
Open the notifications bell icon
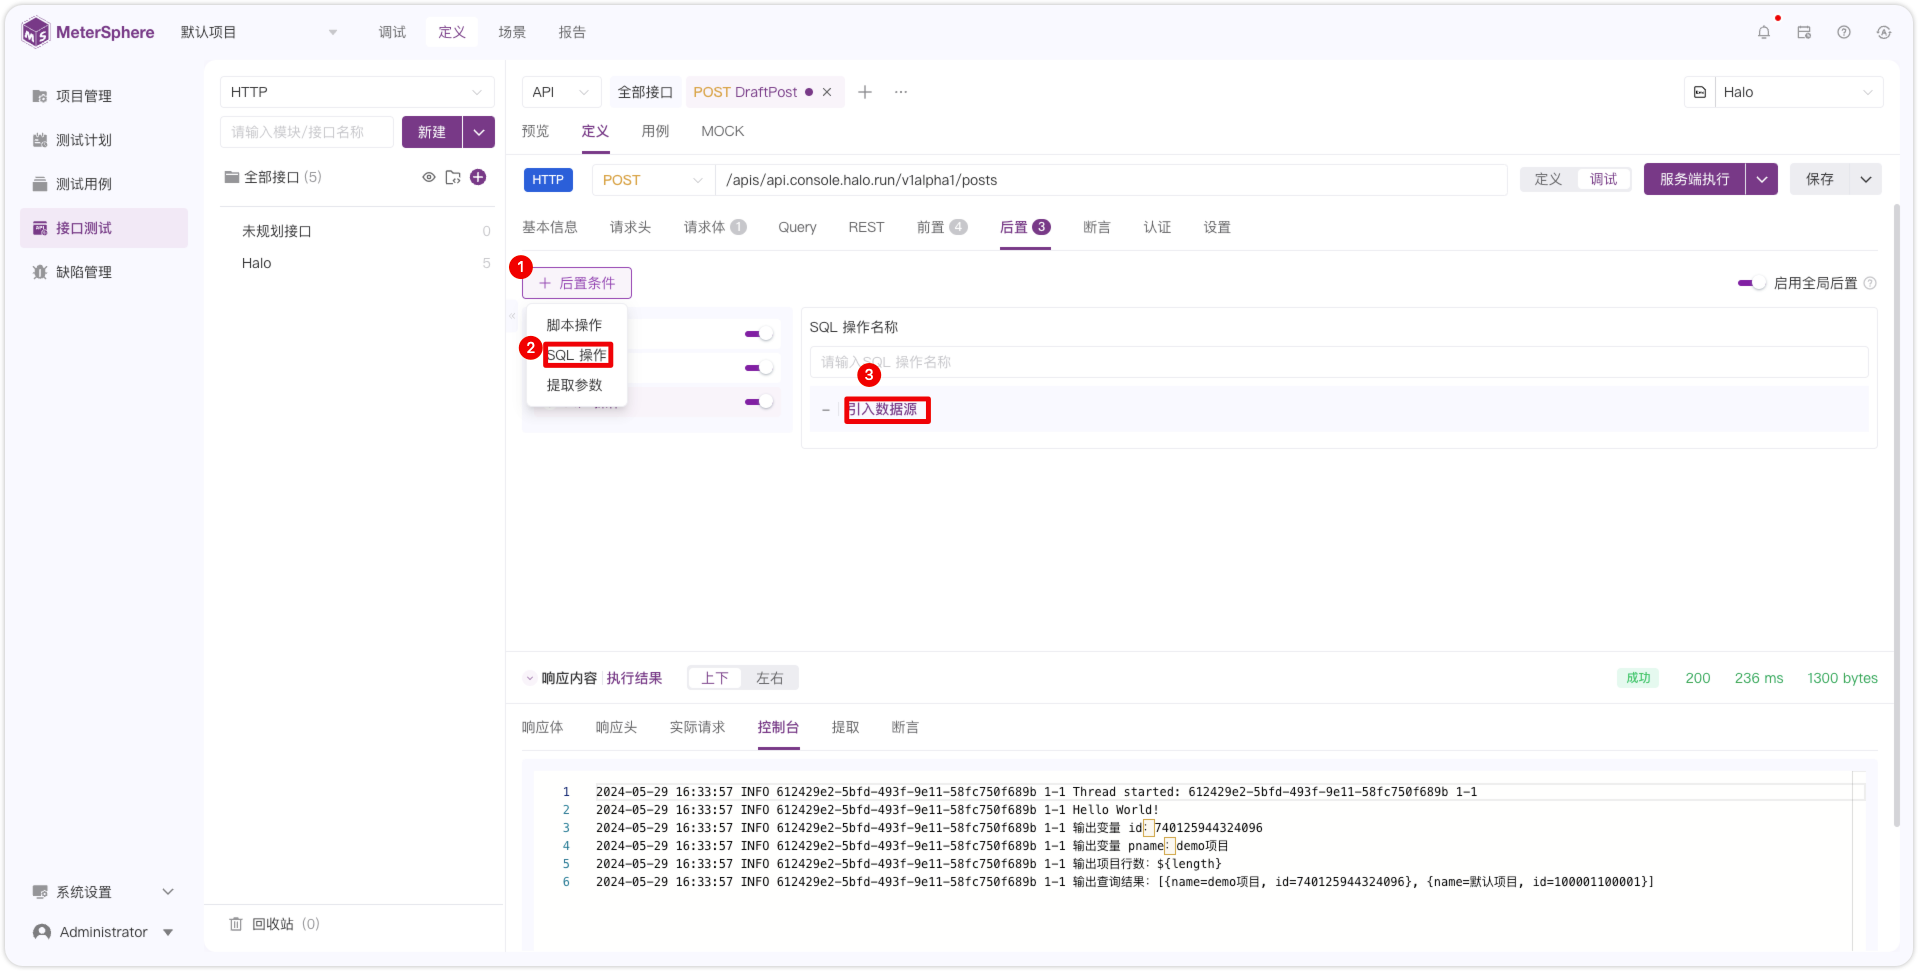point(1763,32)
